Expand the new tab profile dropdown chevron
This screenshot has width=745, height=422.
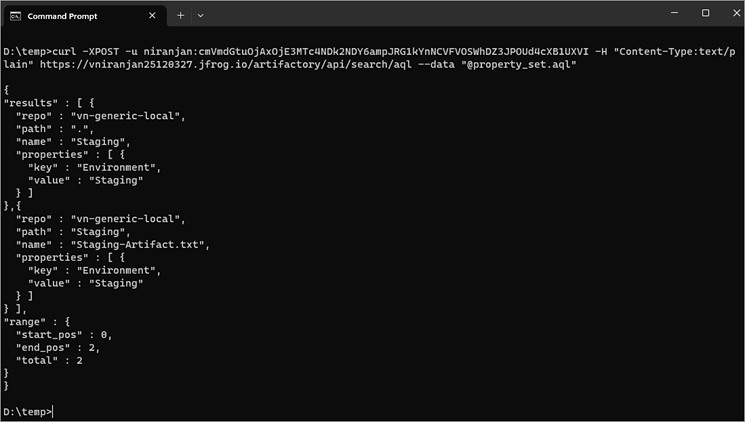coord(200,16)
